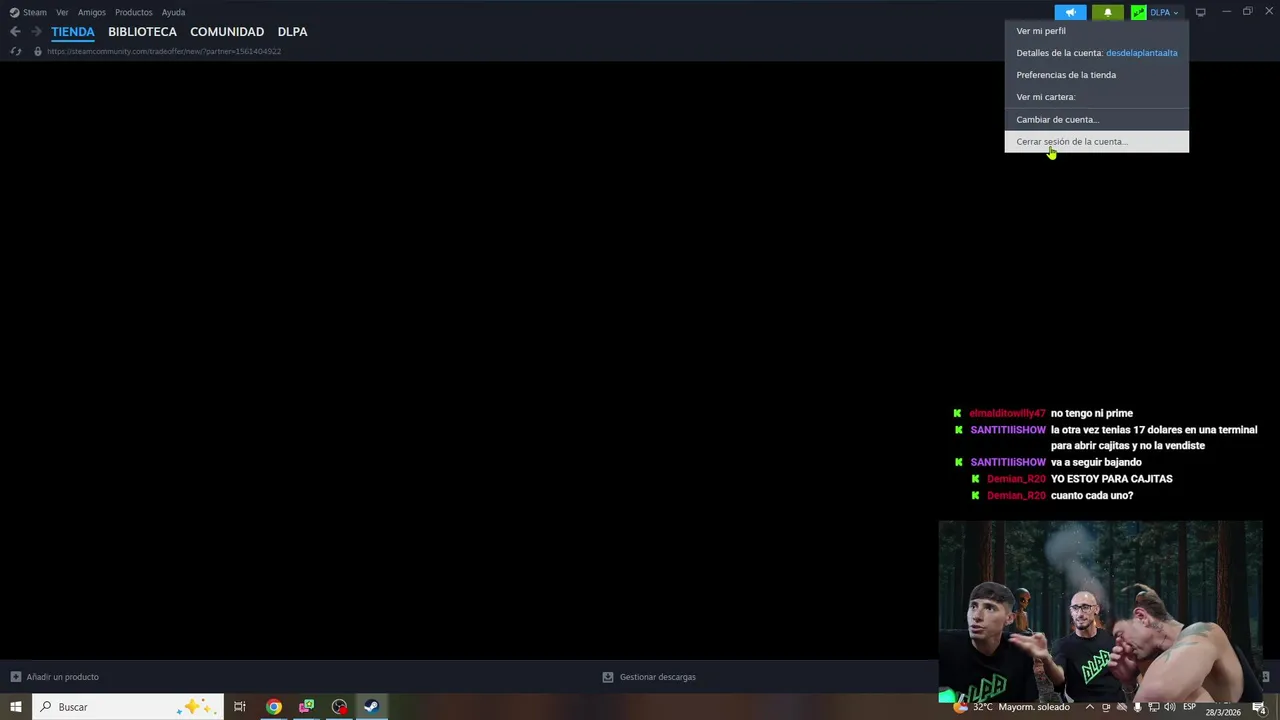Open network settings tray icon

[x=1153, y=707]
